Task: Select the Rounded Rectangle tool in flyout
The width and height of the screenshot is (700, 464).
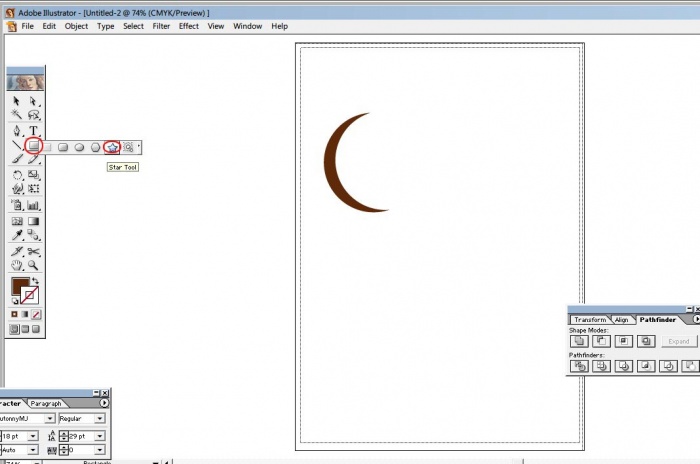Action: (62, 146)
